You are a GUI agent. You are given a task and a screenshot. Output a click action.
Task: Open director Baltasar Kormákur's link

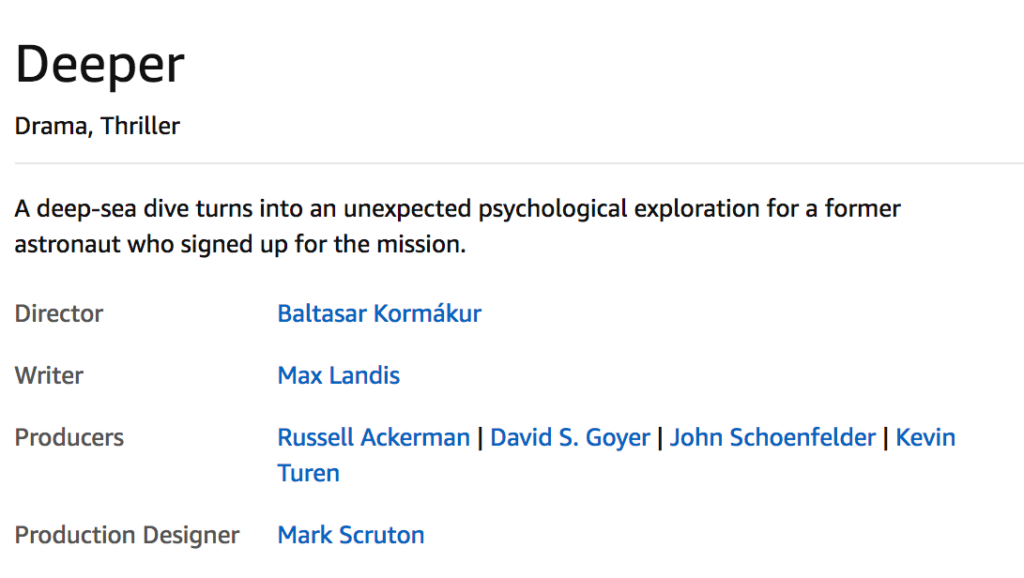(x=379, y=313)
